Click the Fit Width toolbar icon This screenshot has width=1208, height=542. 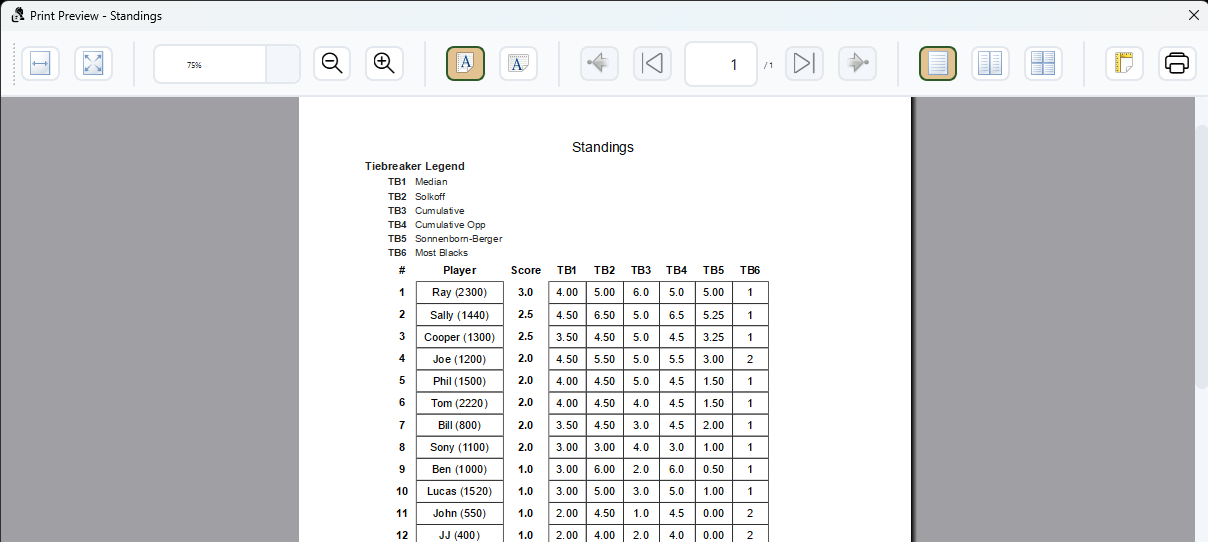click(x=41, y=64)
